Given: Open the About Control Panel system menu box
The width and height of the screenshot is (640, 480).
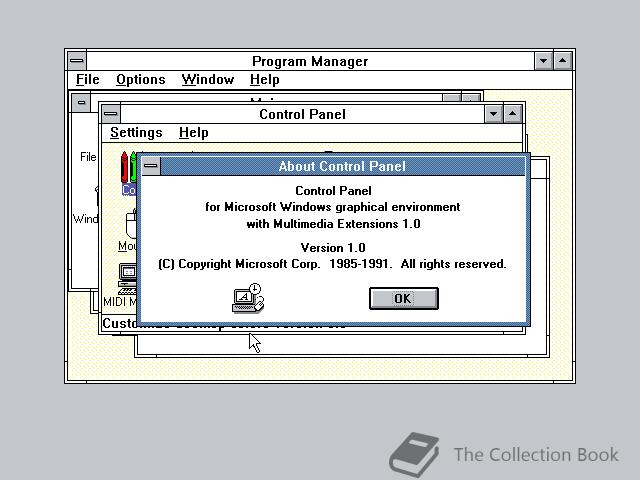Looking at the screenshot, I should (x=151, y=166).
